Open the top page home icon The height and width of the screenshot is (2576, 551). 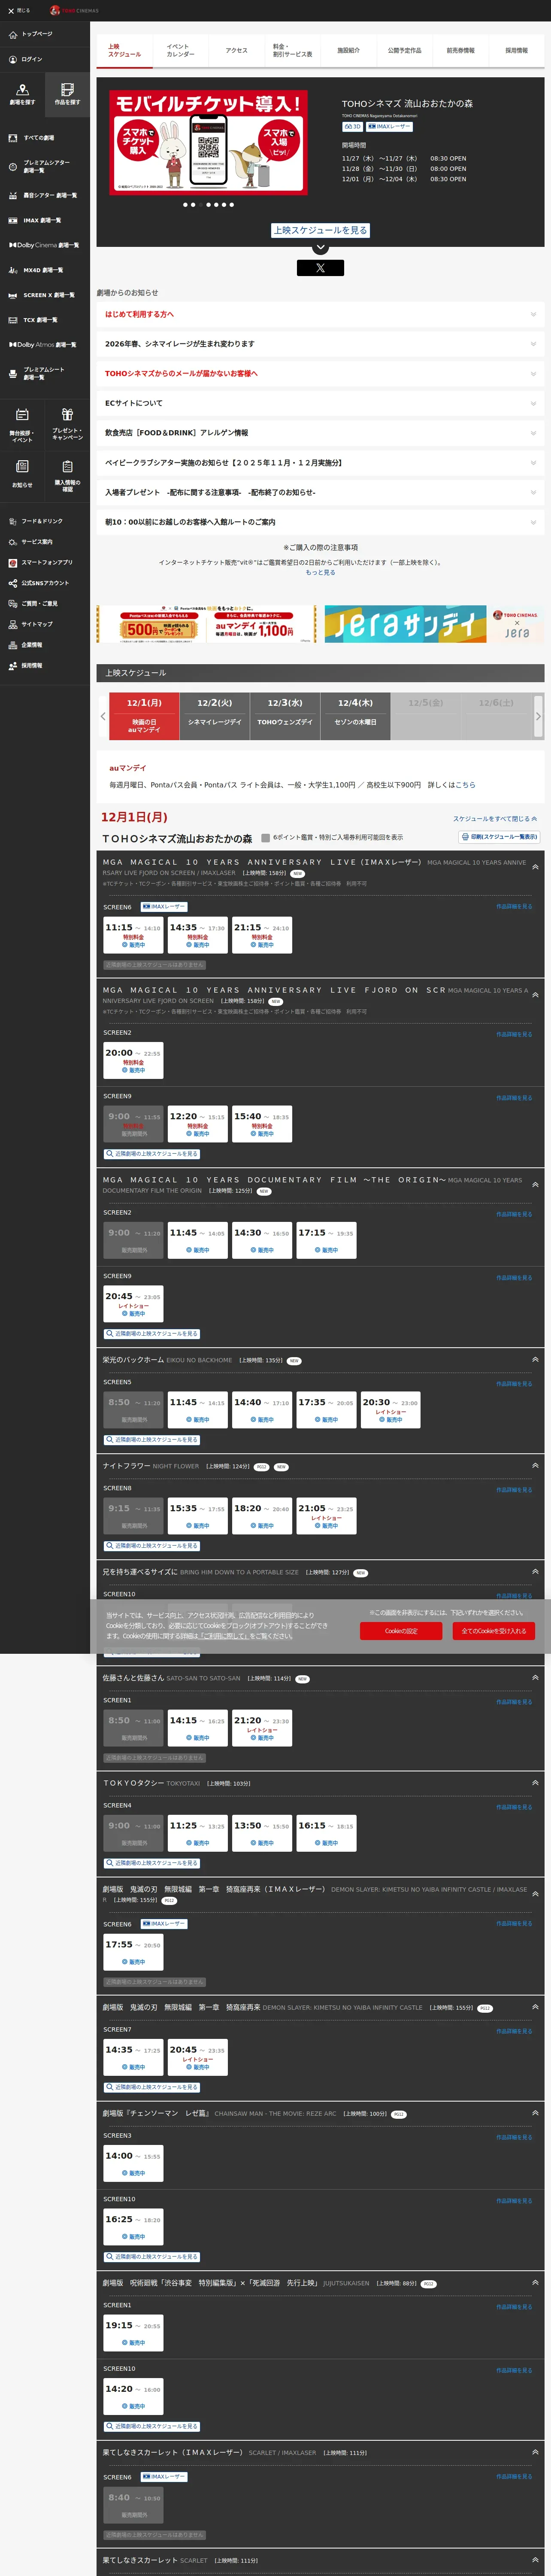click(x=12, y=34)
